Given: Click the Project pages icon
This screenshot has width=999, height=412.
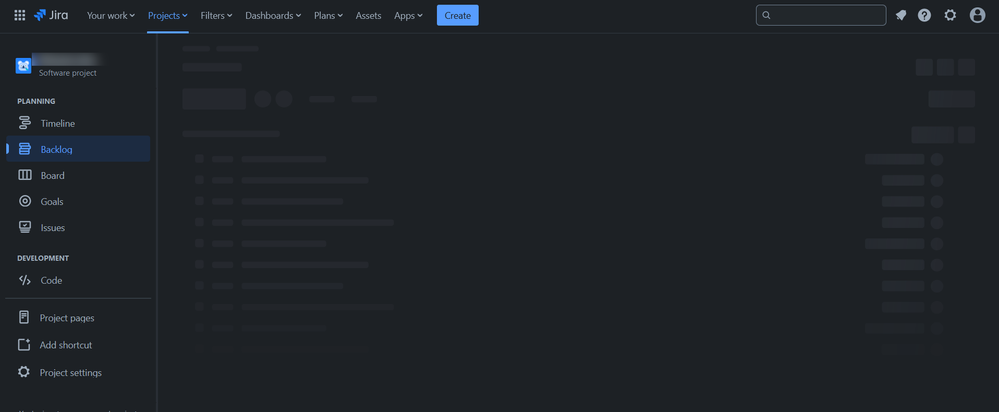Looking at the screenshot, I should (x=24, y=318).
